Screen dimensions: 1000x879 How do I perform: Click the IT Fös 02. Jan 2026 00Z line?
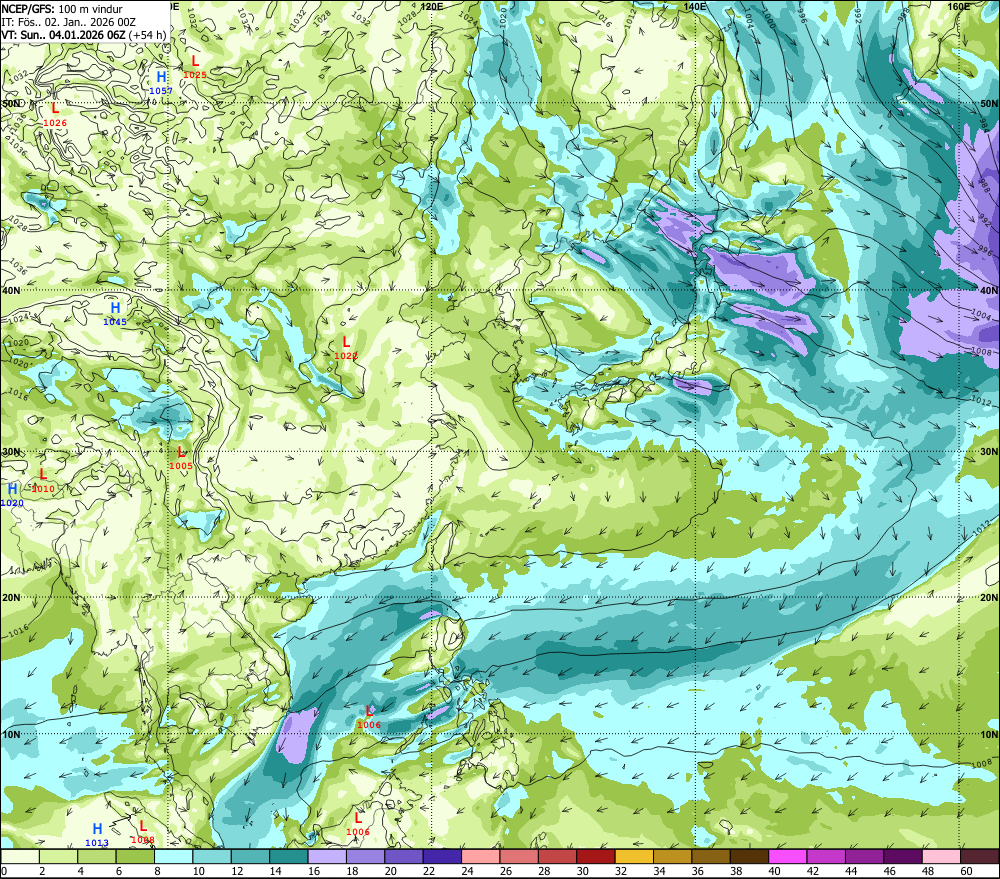click(69, 22)
